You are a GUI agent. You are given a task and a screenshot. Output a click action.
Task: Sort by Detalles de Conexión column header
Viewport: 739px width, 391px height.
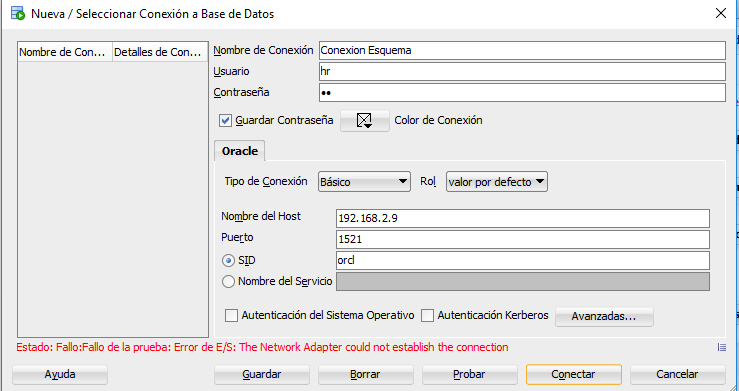[x=160, y=52]
